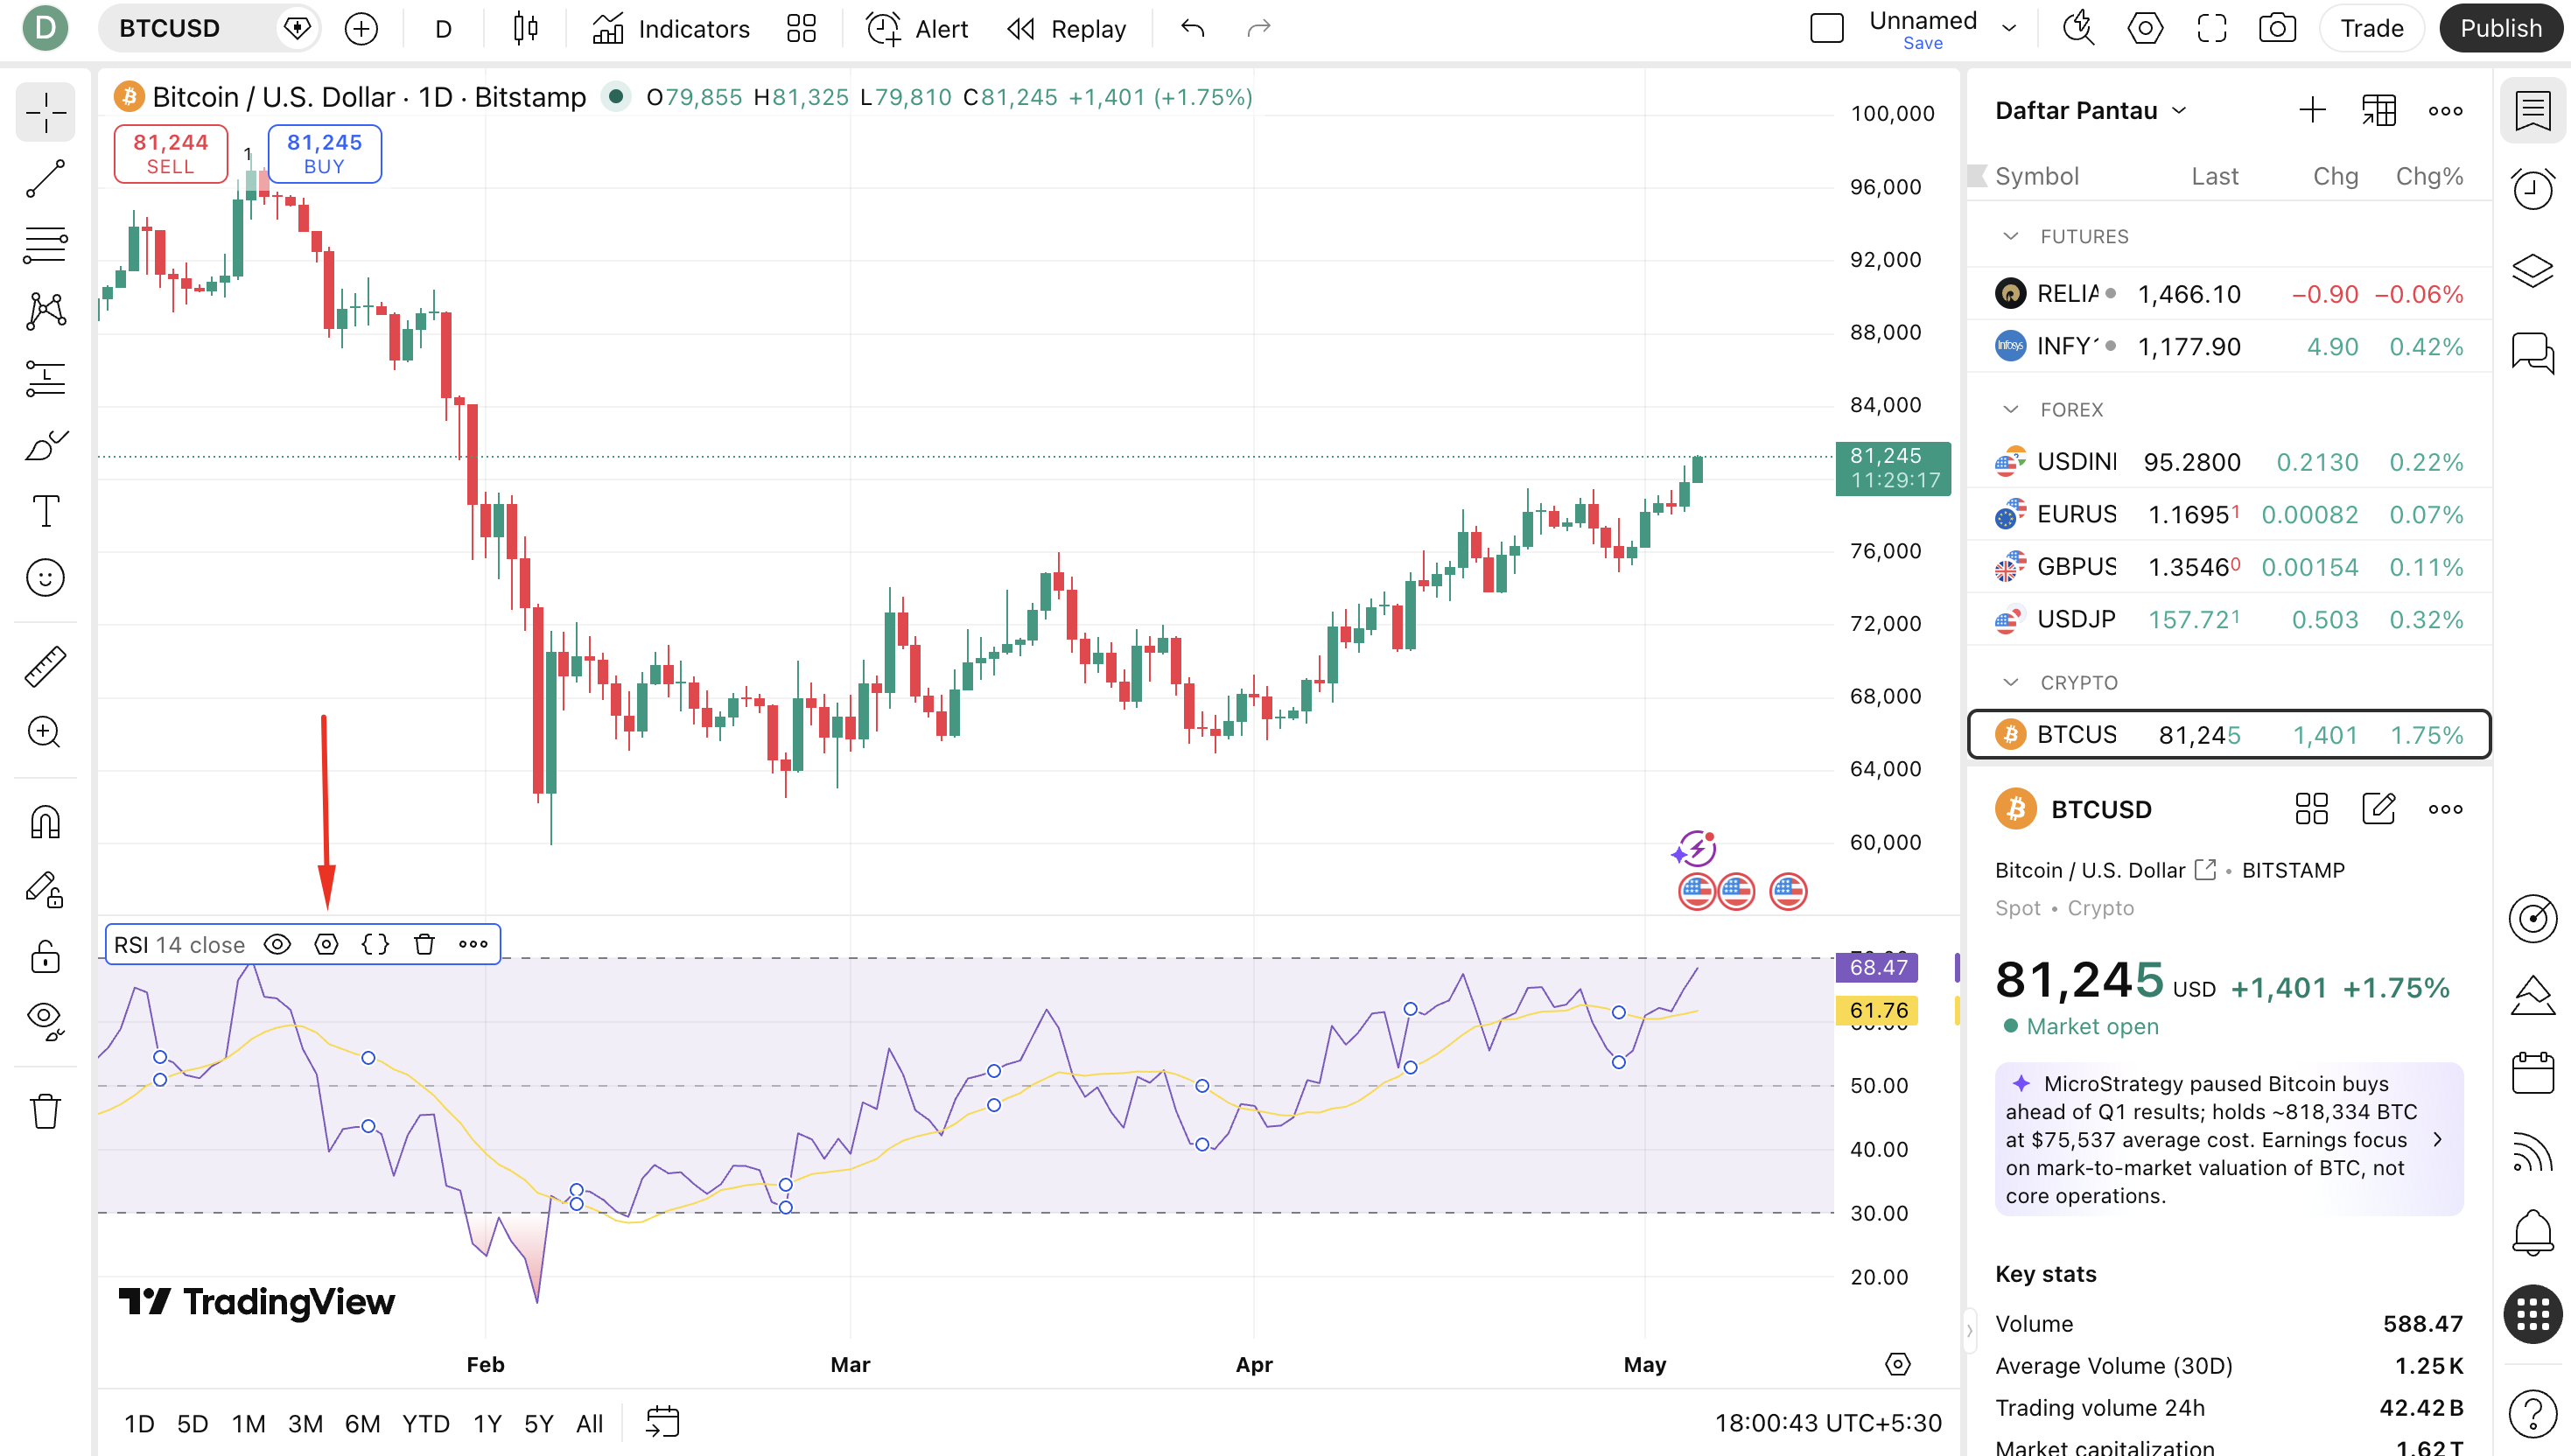Image resolution: width=2571 pixels, height=1456 pixels.
Task: Select the text annotation tool
Action: [45, 511]
